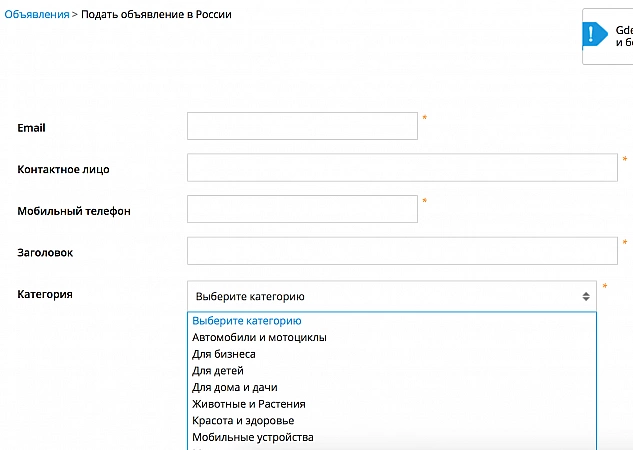Click the Email field label
This screenshot has height=450, width=633.
pyautogui.click(x=32, y=127)
